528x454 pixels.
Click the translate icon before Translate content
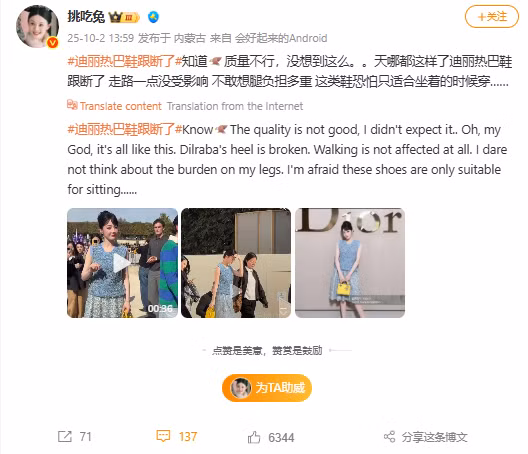[72, 105]
